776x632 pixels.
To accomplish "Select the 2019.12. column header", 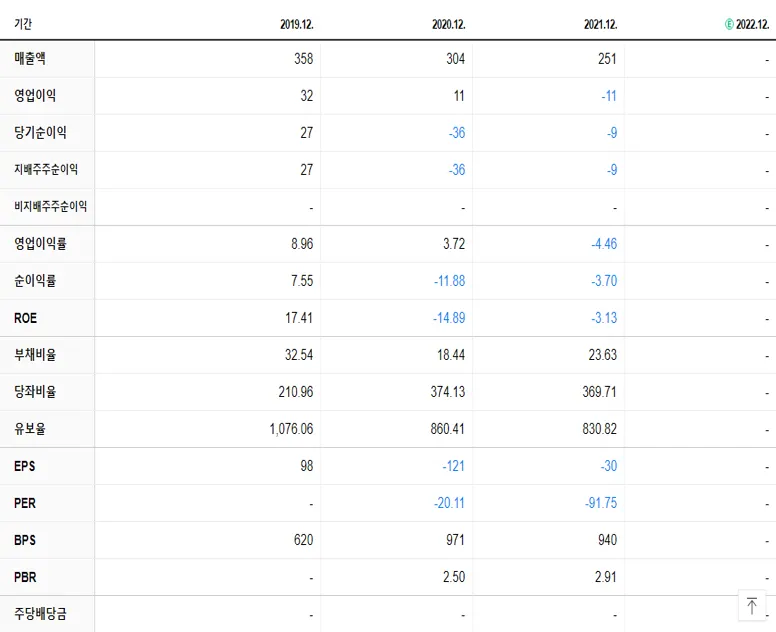I will 297,24.
